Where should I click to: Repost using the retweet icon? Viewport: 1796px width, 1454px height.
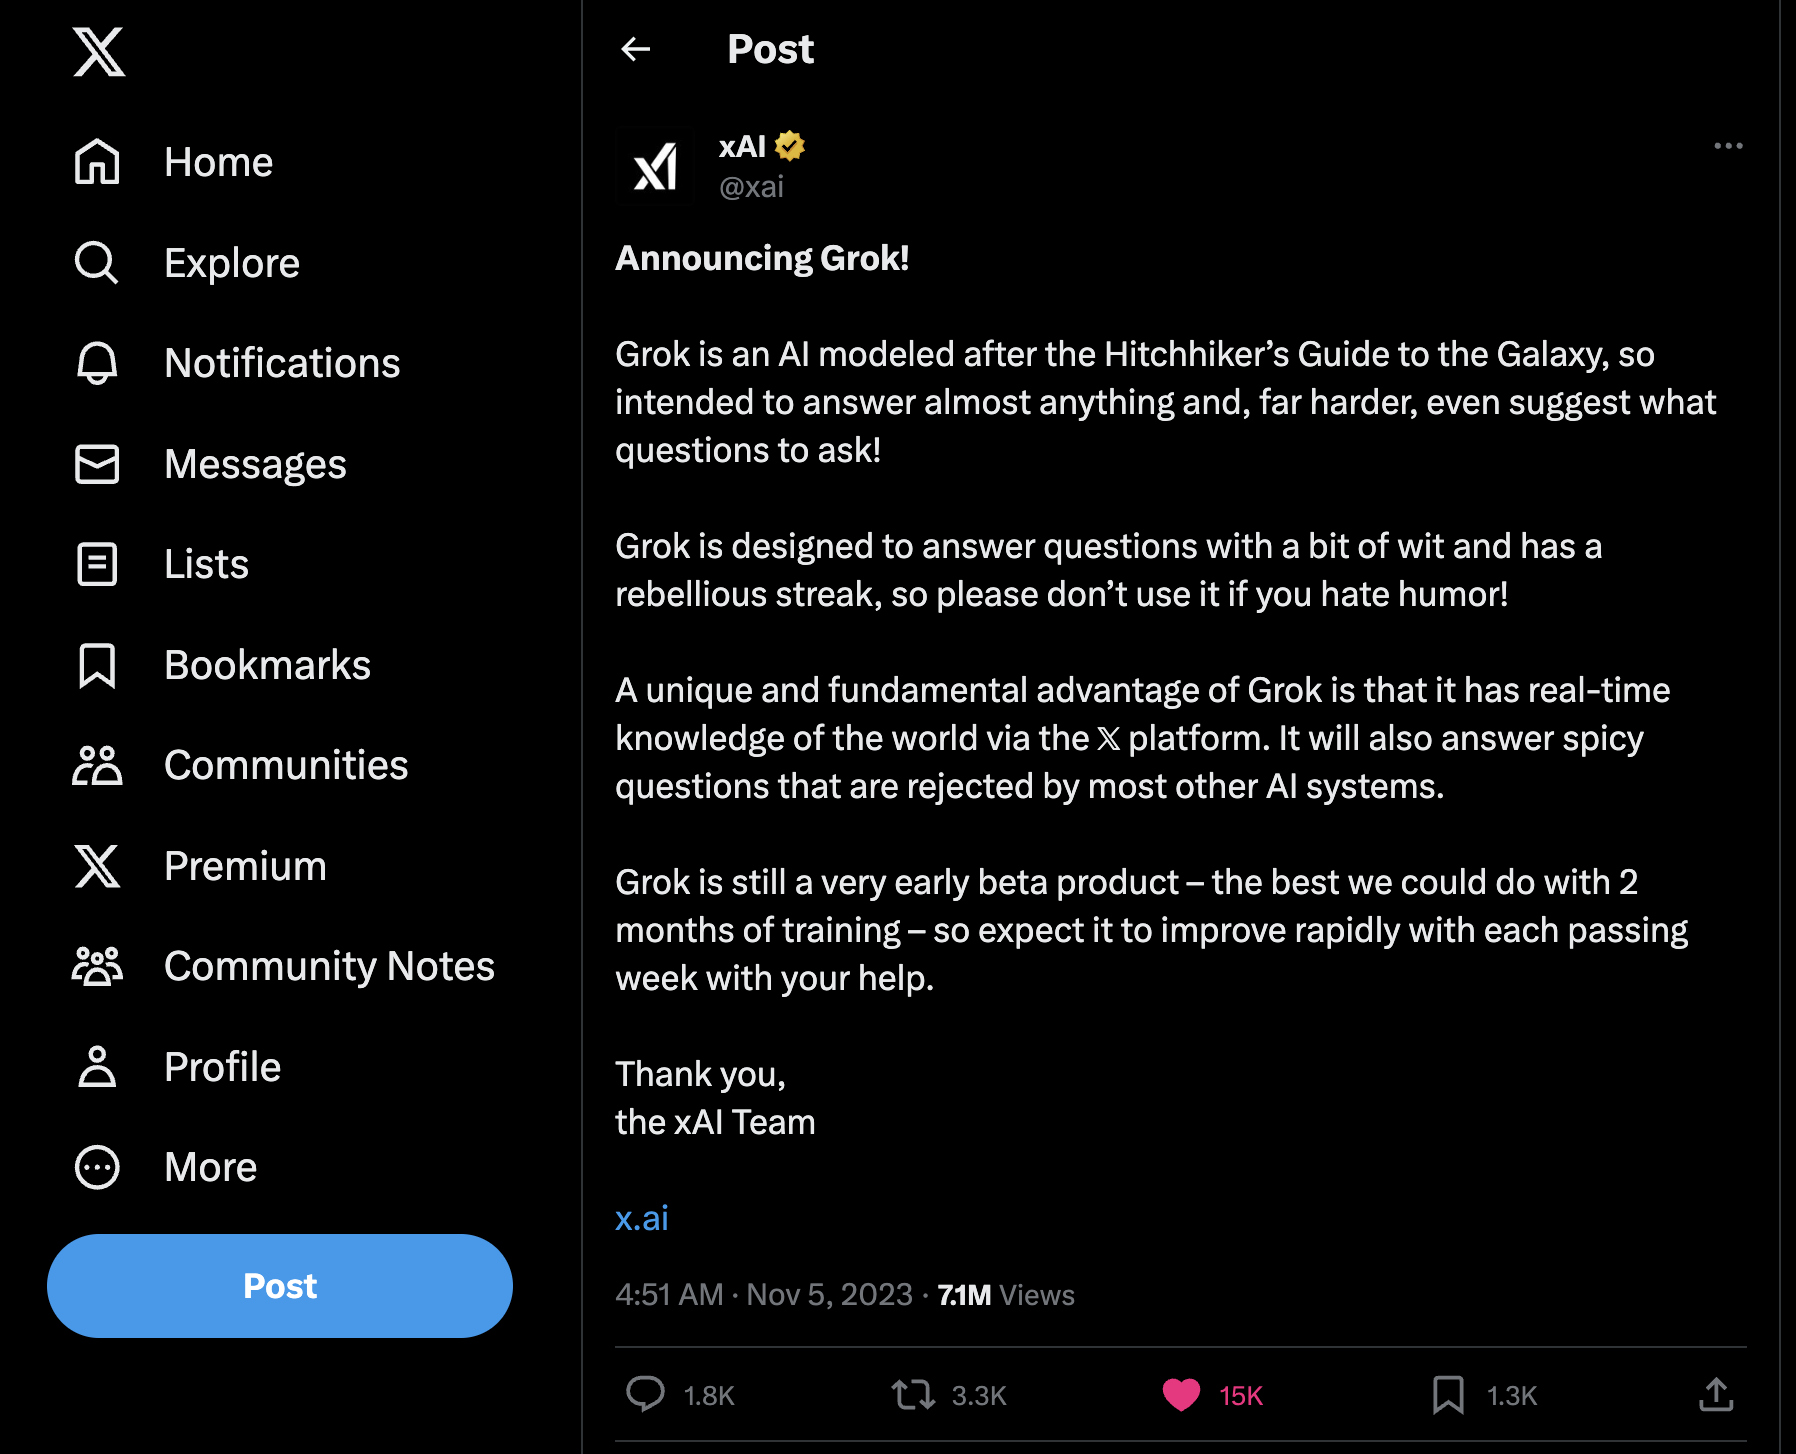click(x=912, y=1394)
